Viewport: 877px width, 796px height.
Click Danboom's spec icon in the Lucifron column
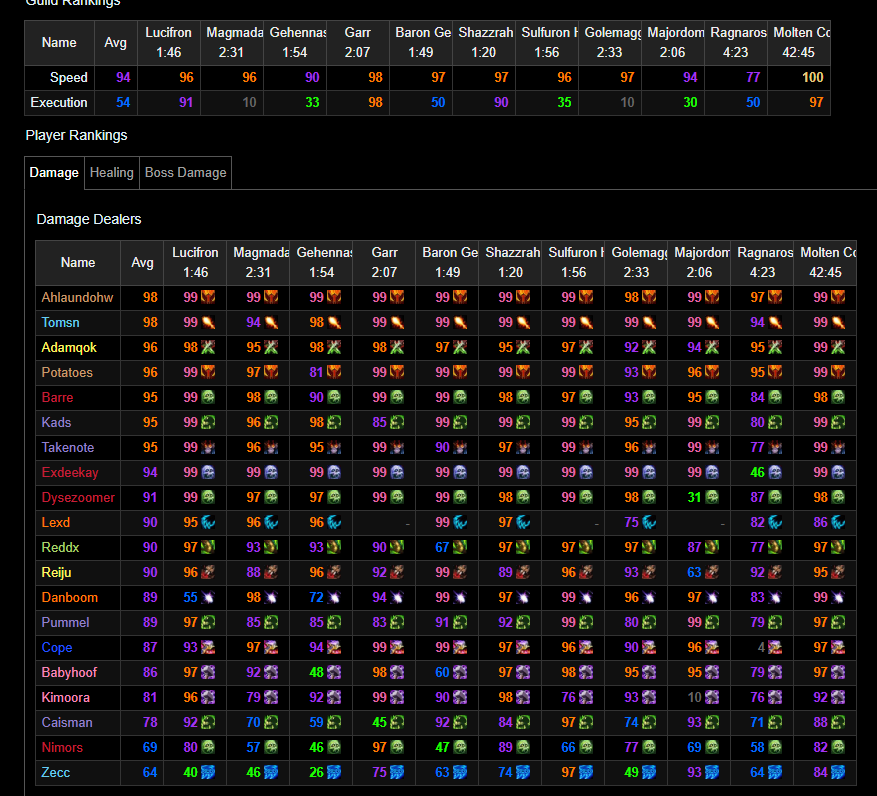[208, 597]
